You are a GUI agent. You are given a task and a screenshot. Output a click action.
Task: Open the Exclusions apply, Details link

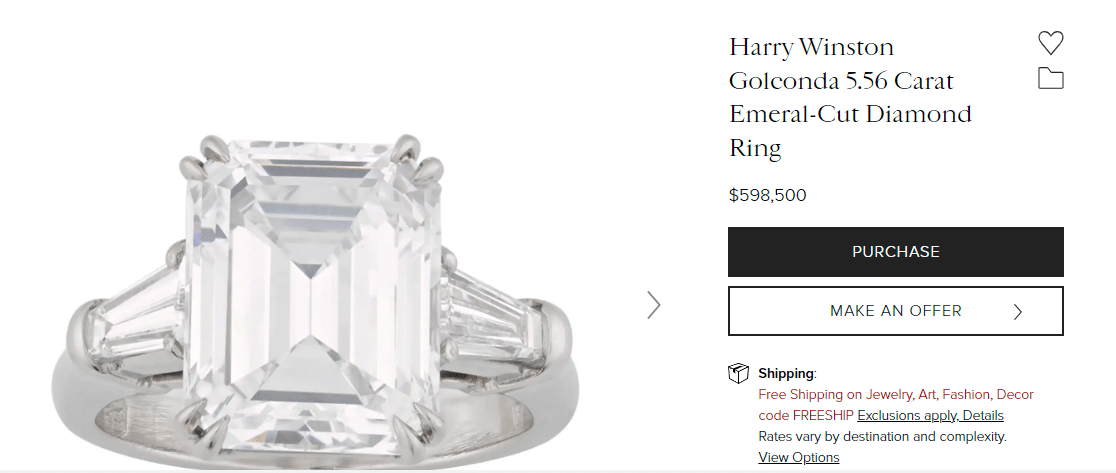click(x=930, y=415)
